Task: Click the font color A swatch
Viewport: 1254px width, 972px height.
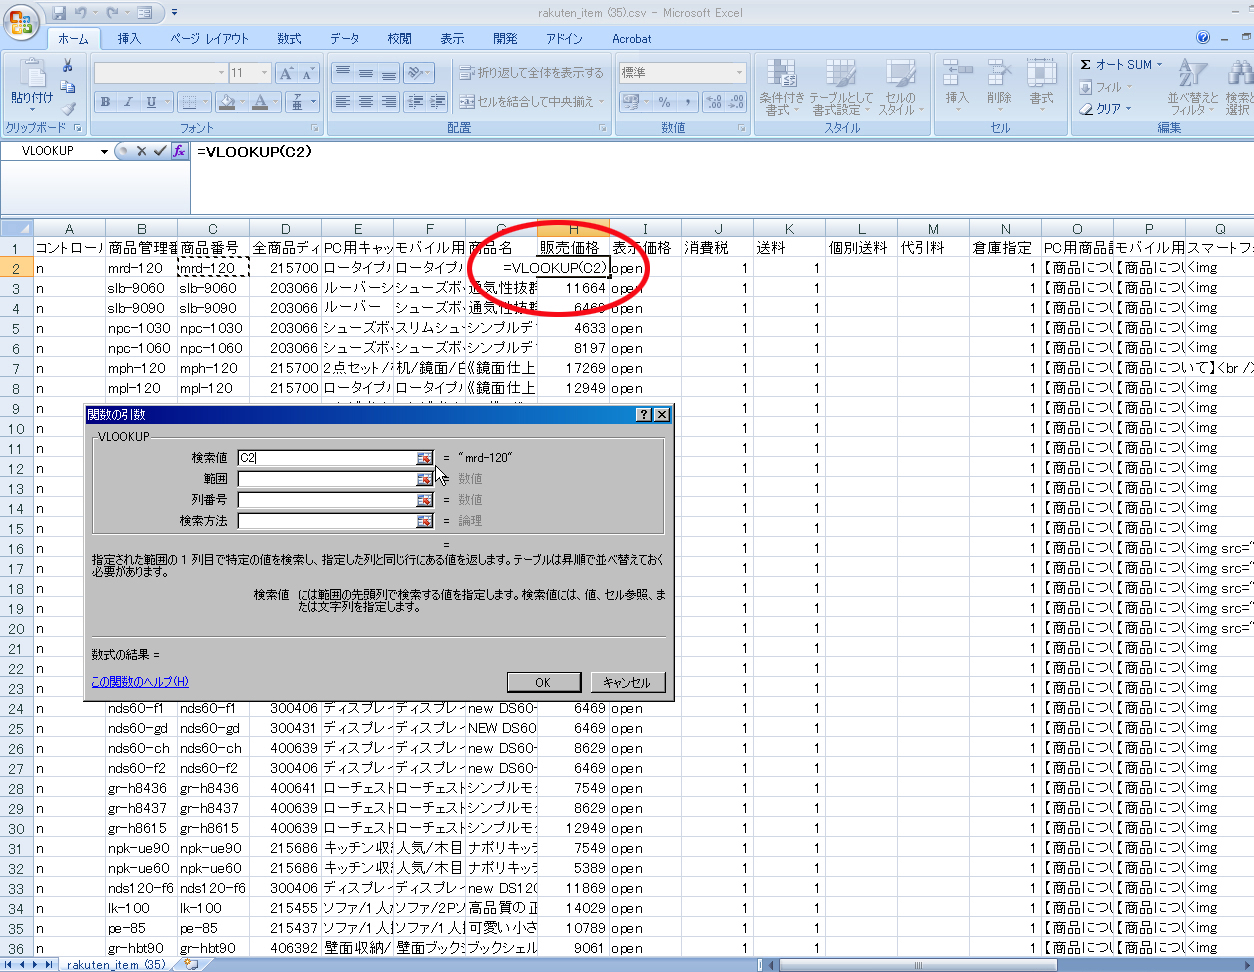Action: point(260,102)
